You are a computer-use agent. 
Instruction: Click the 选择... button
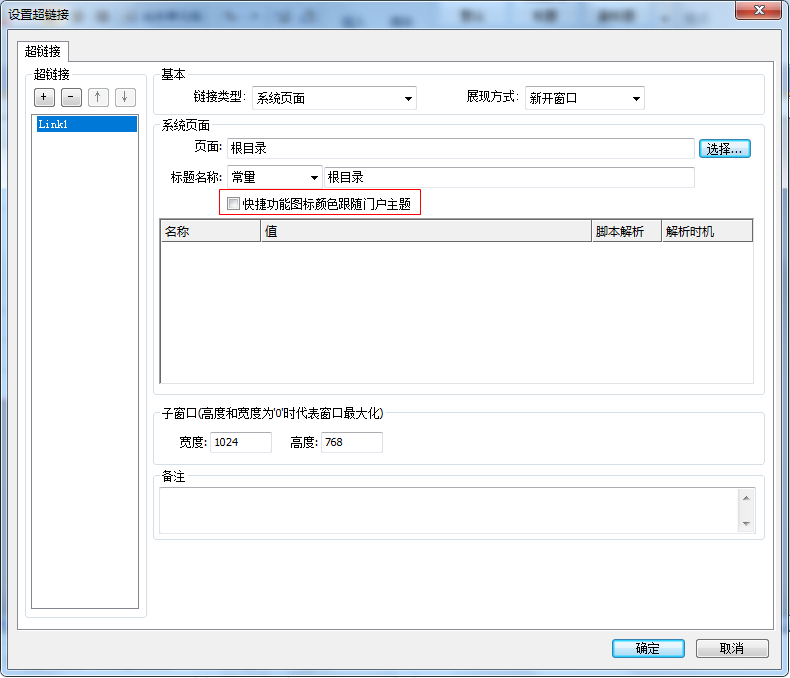(x=724, y=149)
